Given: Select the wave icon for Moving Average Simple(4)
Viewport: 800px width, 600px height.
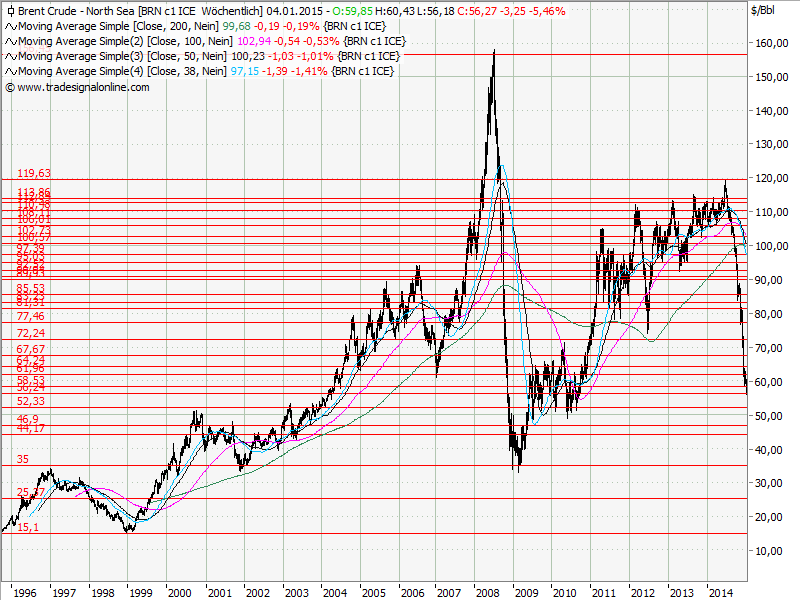Looking at the screenshot, I should coord(9,71).
